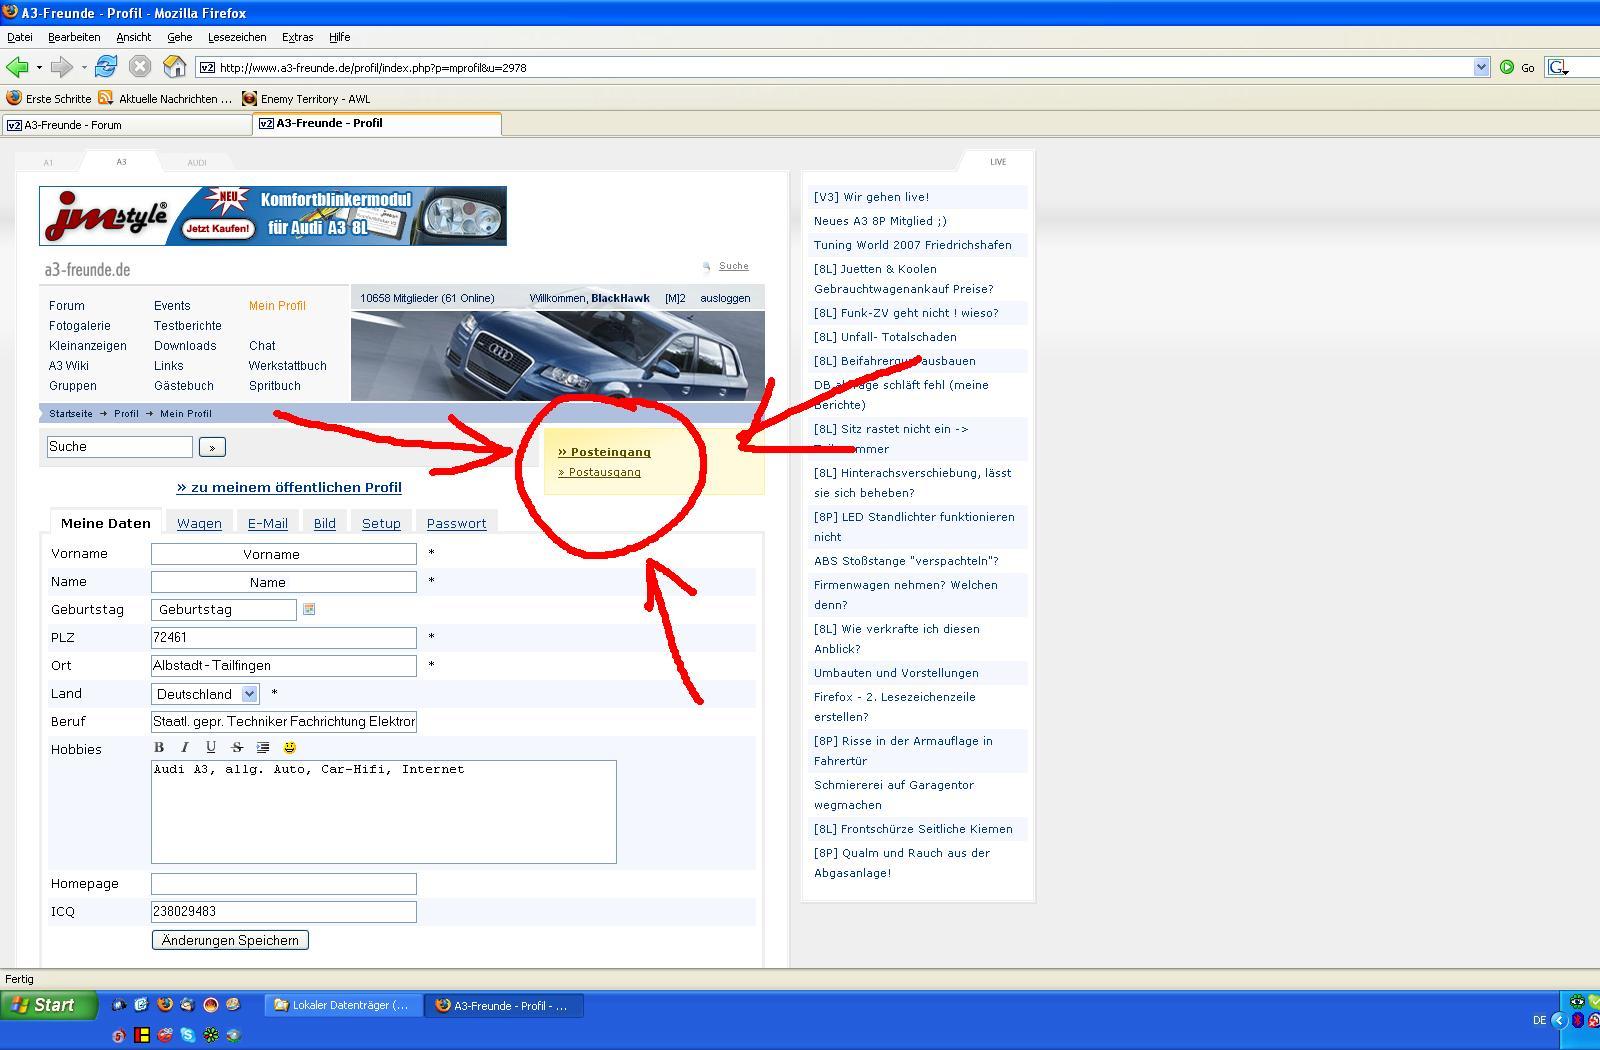Expand the address bar URL history dropdown

(x=1481, y=67)
